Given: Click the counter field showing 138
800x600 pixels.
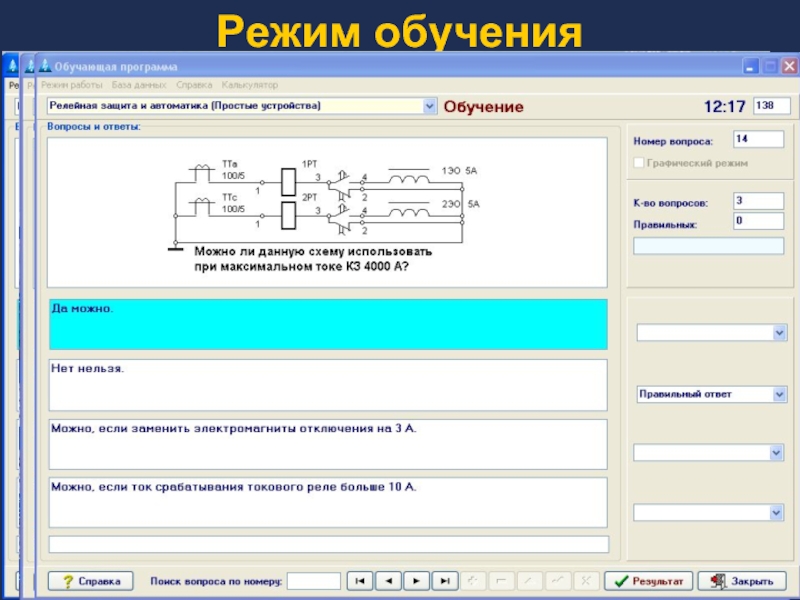Looking at the screenshot, I should 771,106.
